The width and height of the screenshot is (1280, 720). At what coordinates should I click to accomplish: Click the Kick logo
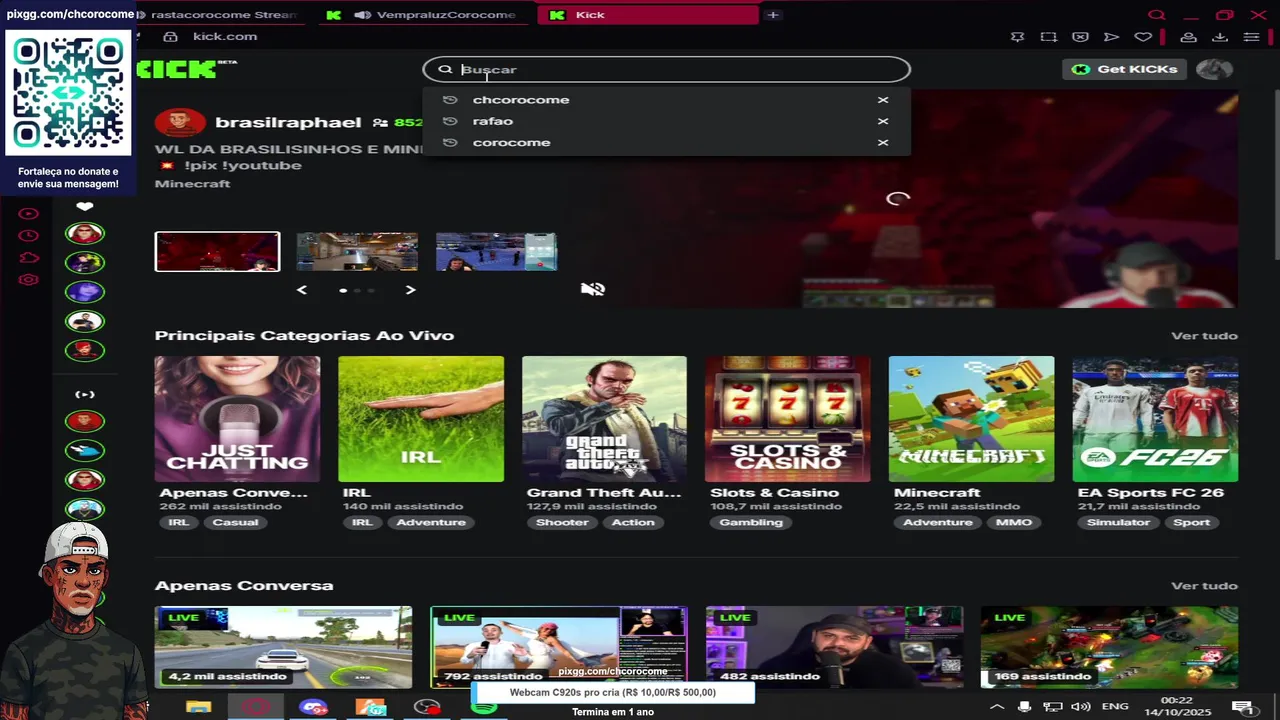(186, 69)
